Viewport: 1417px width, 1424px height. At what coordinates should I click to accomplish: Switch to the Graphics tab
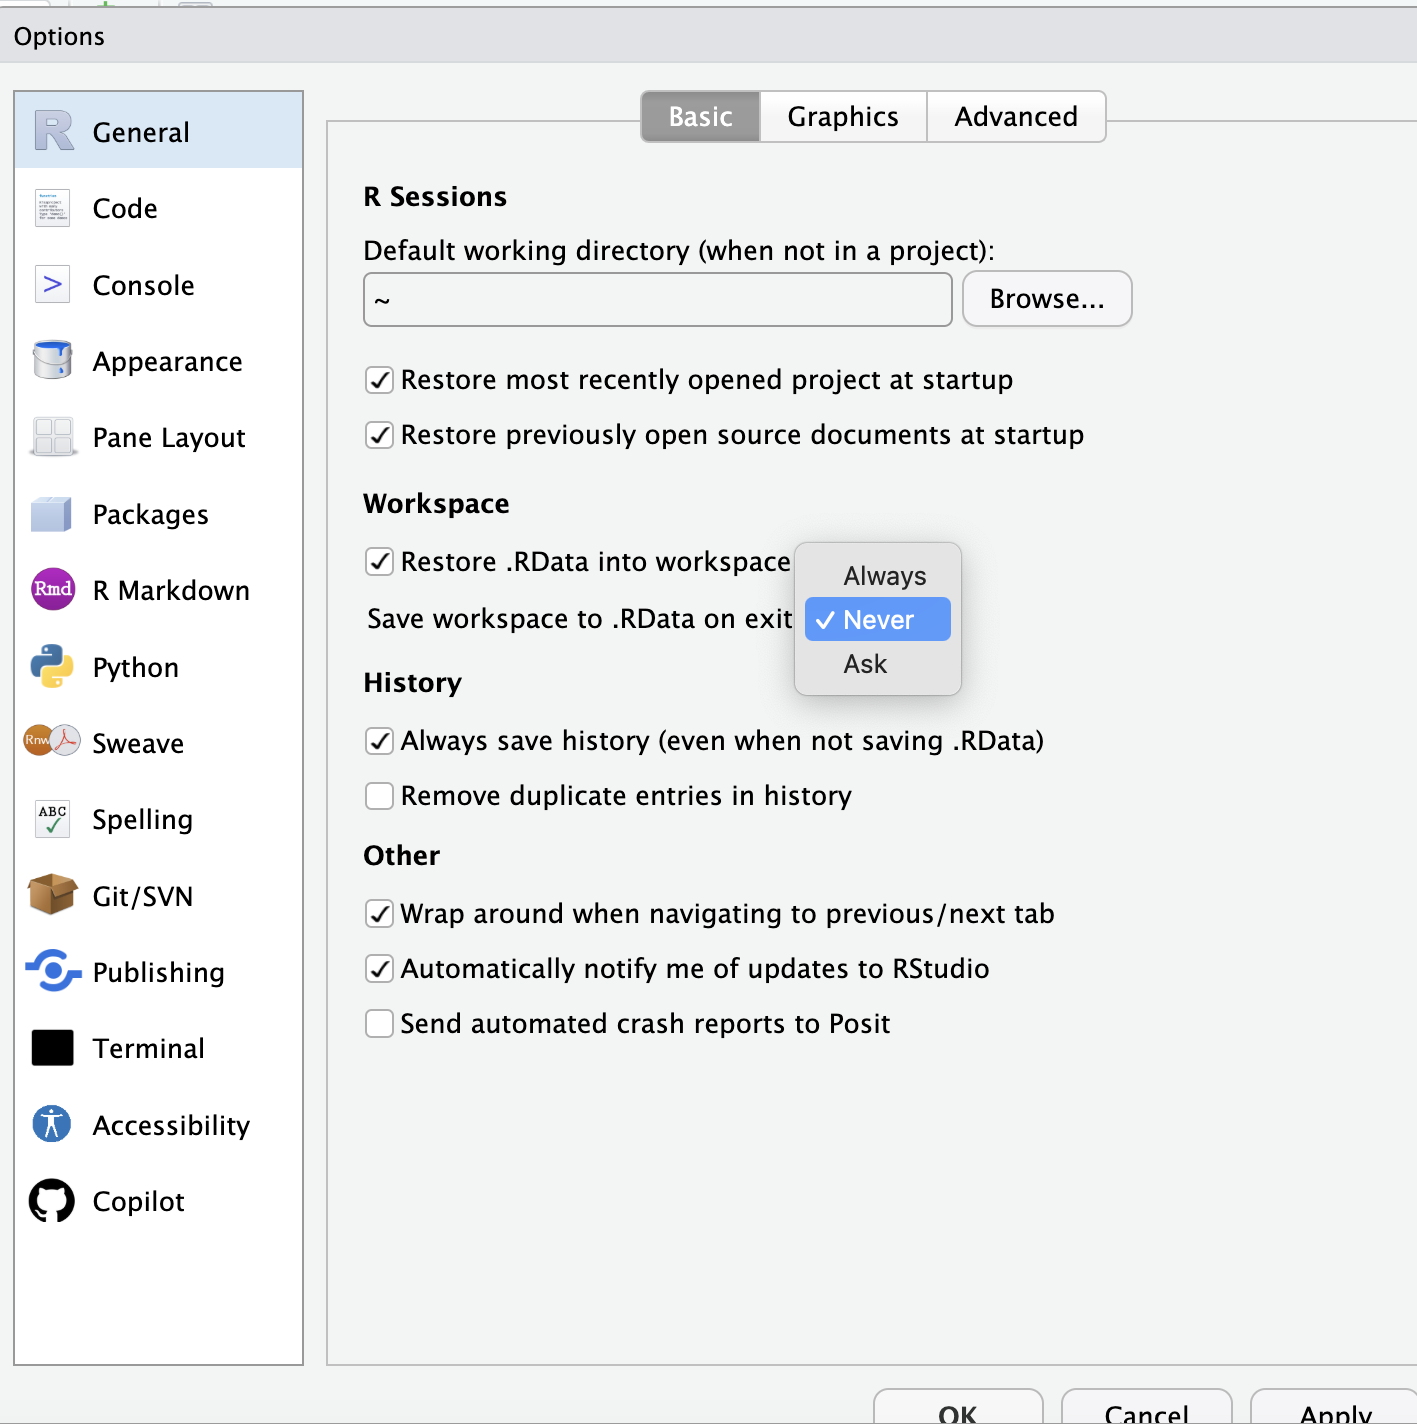[842, 116]
